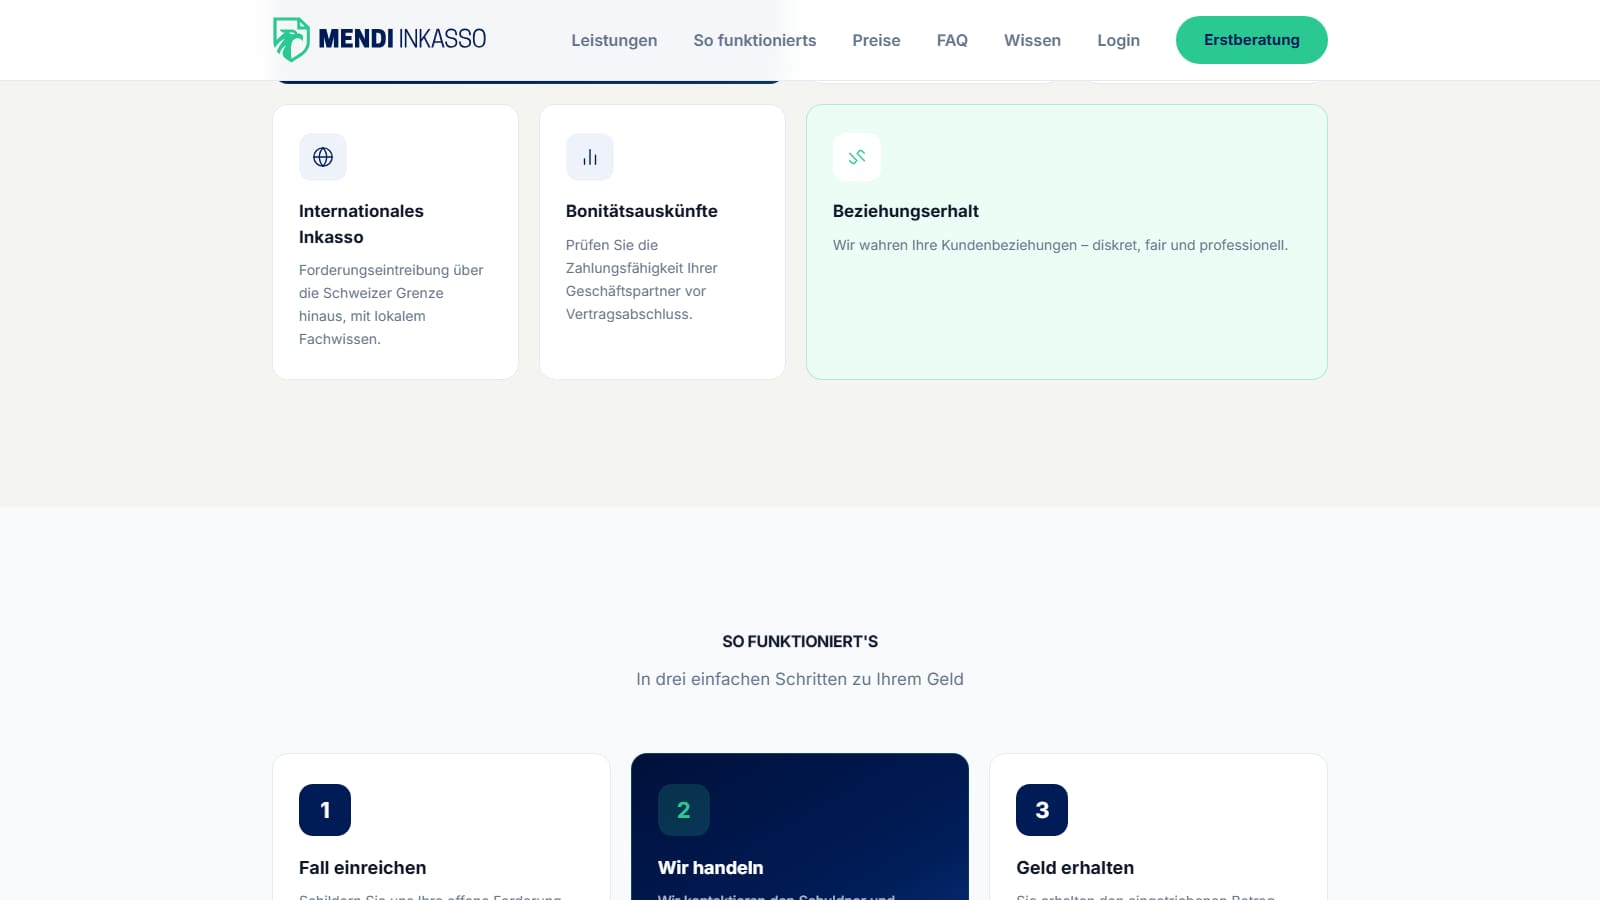Open the Preise navigation link

tap(876, 40)
